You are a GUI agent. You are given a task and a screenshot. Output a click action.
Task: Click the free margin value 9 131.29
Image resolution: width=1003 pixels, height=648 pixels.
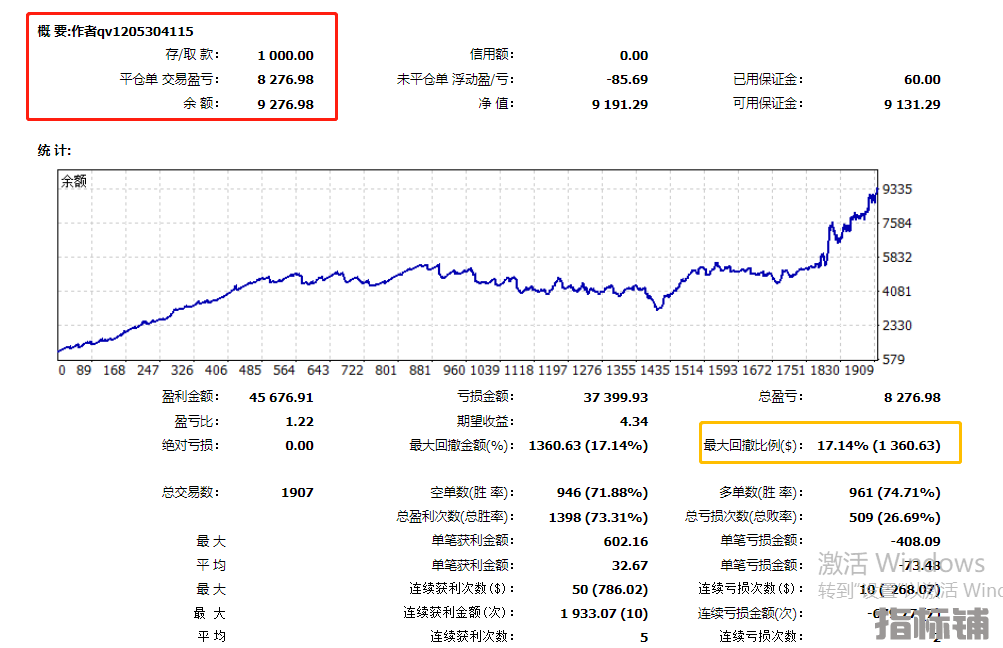tap(912, 104)
